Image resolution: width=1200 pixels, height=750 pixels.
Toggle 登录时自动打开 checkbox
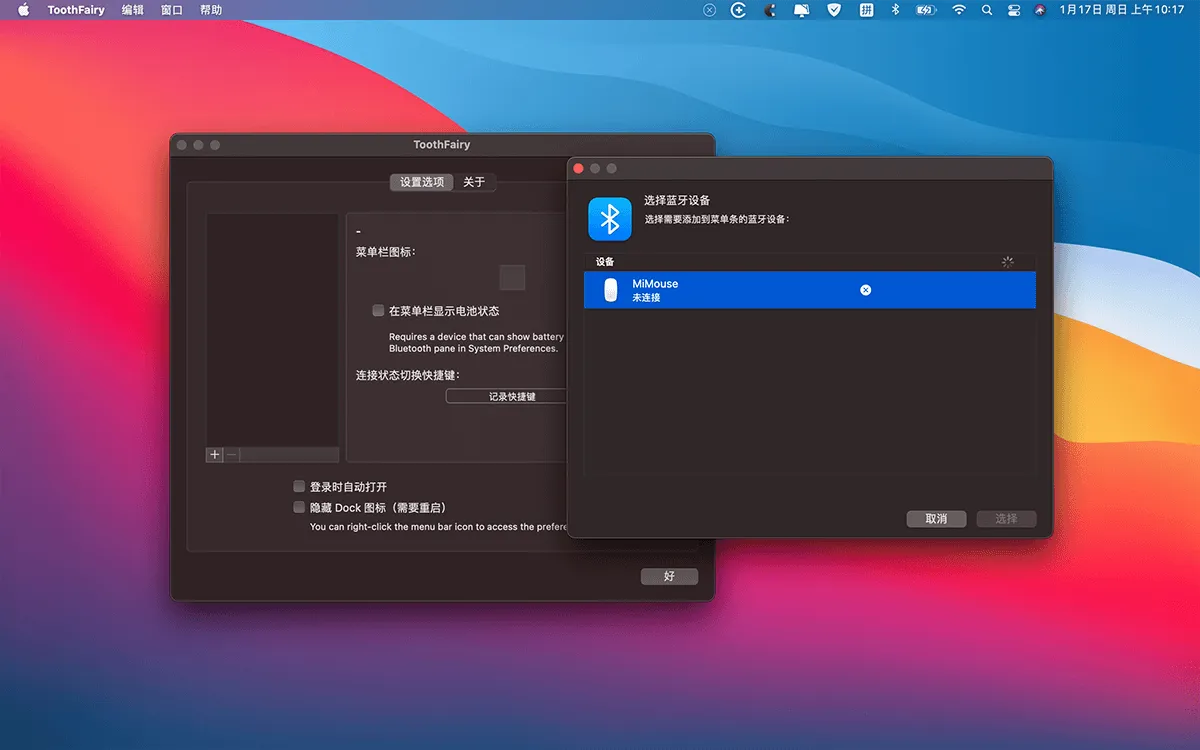pos(299,487)
